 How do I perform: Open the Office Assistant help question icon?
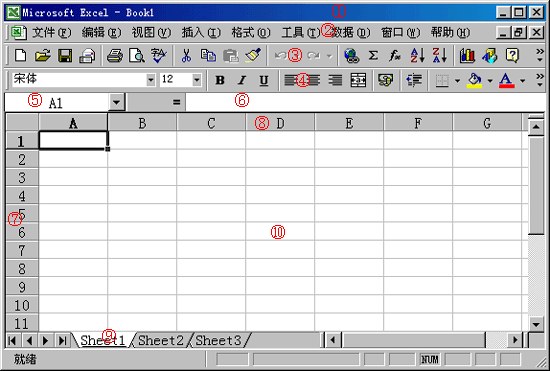(512, 55)
